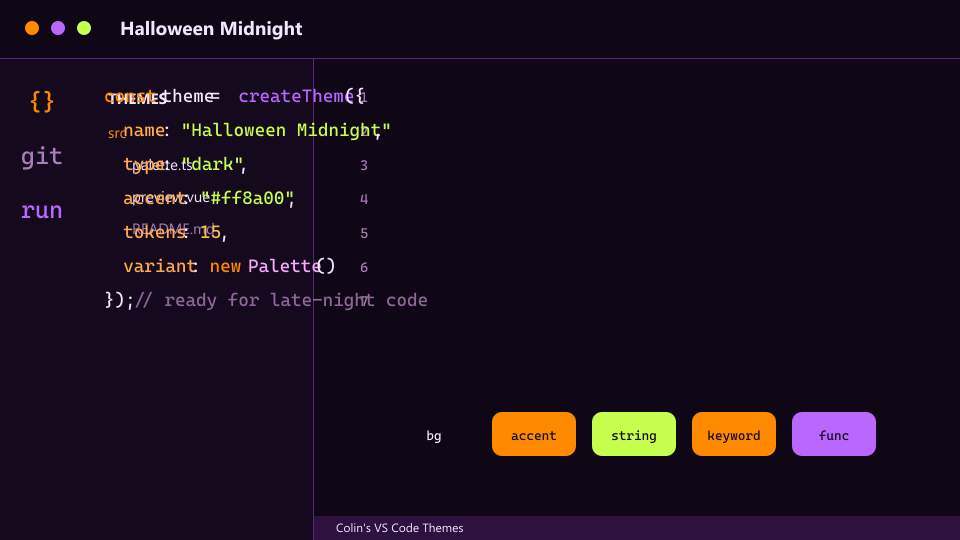Viewport: 960px width, 540px height.
Task: Click the green window dot in the title bar
Action: (x=84, y=28)
